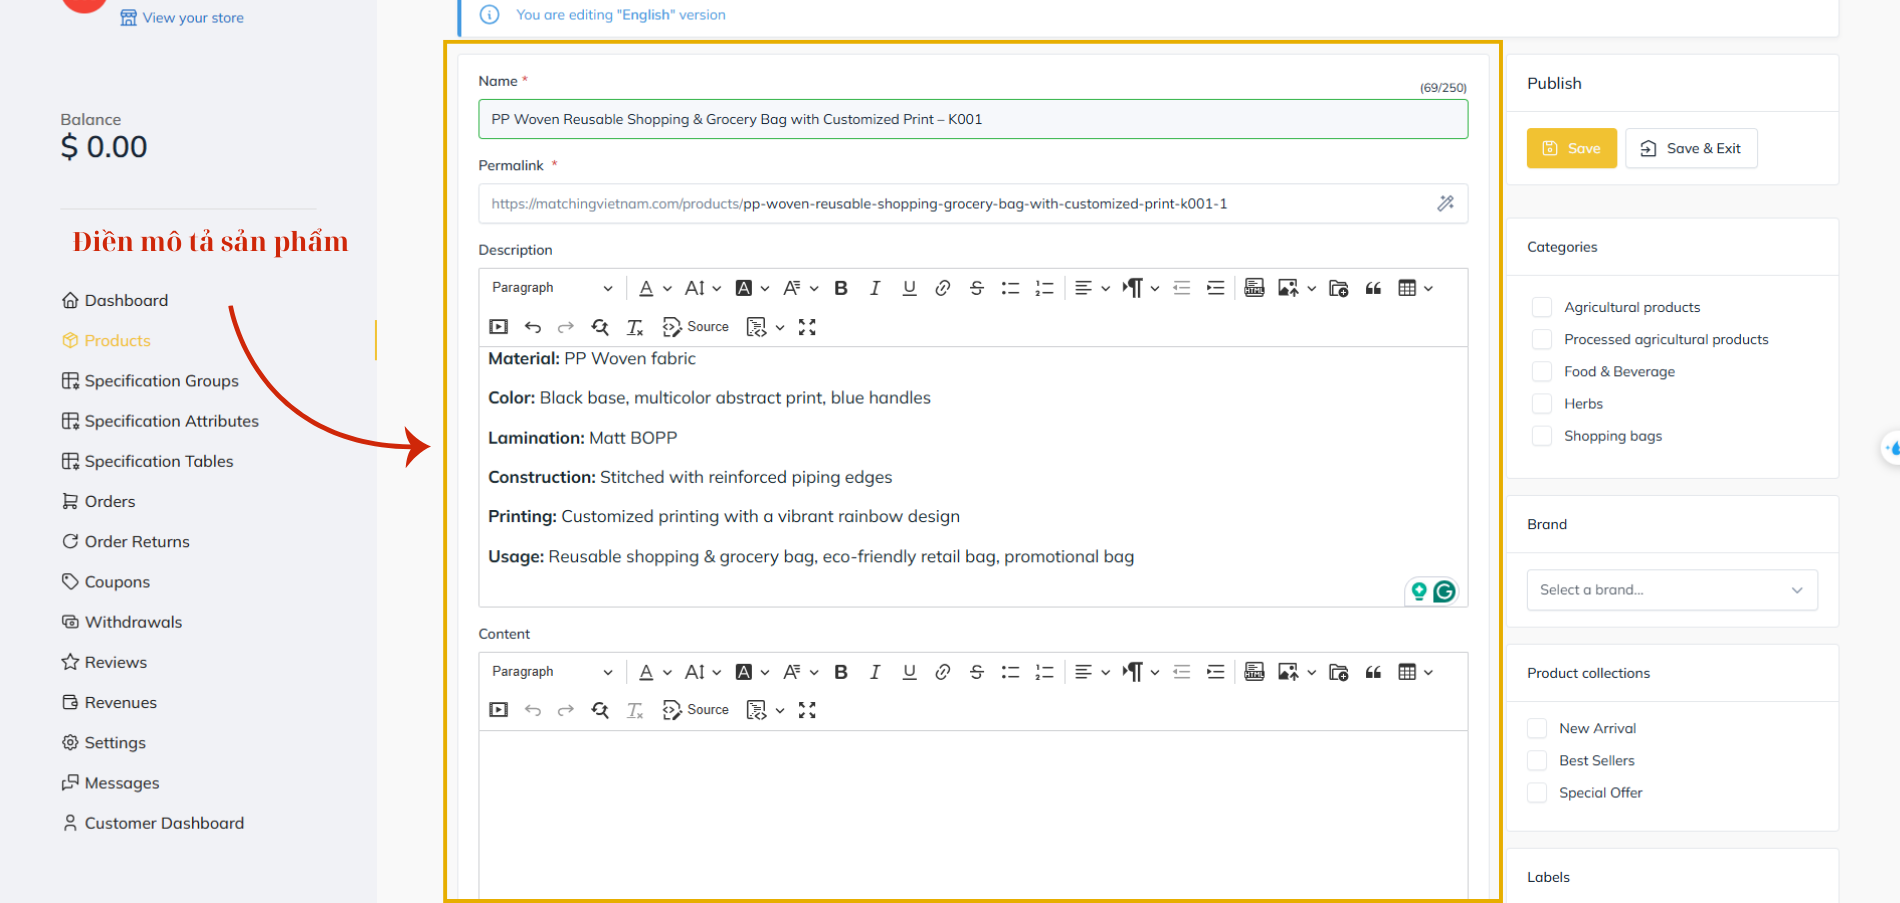Open the font background color picker in Description
1900x903 pixels.
(751, 288)
